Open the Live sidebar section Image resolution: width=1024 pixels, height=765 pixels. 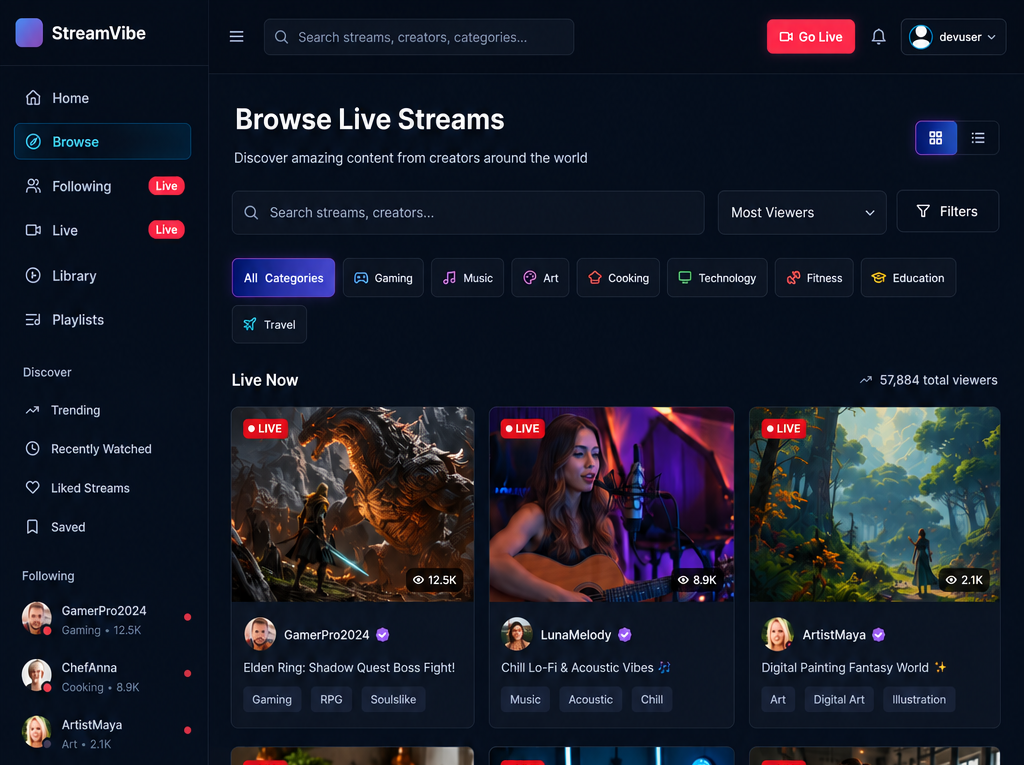(103, 230)
